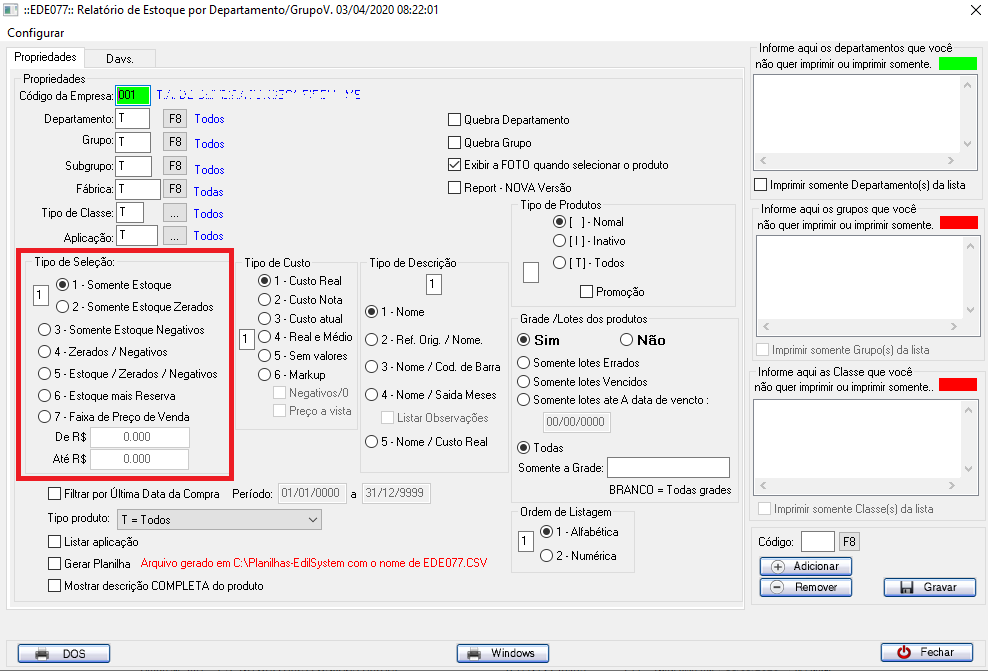Switch to the Davs. tab
The image size is (988, 671).
pos(120,58)
